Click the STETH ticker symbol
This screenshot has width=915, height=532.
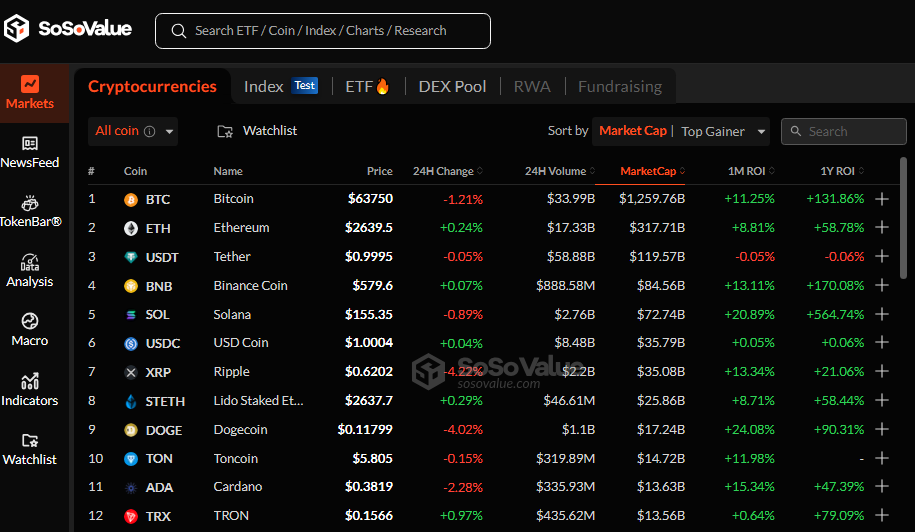click(165, 401)
